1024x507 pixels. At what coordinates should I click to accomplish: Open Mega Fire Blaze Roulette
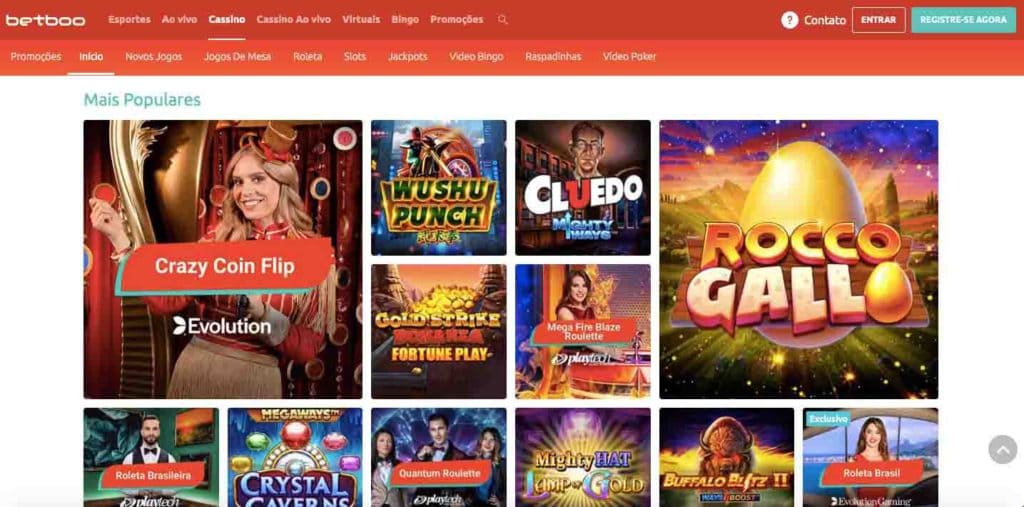click(583, 331)
